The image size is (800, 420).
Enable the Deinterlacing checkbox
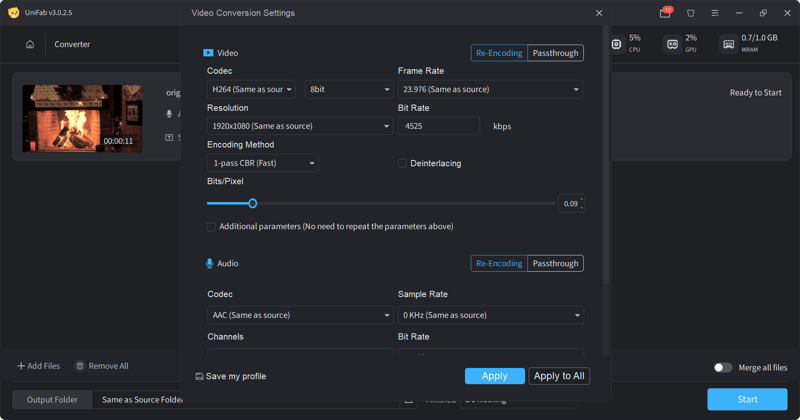402,163
